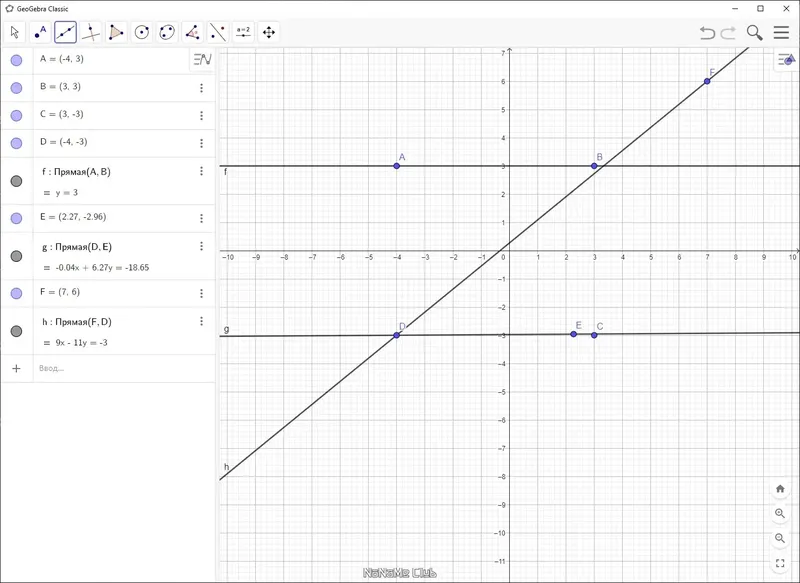
Task: Open the search magnifier
Action: tap(755, 33)
